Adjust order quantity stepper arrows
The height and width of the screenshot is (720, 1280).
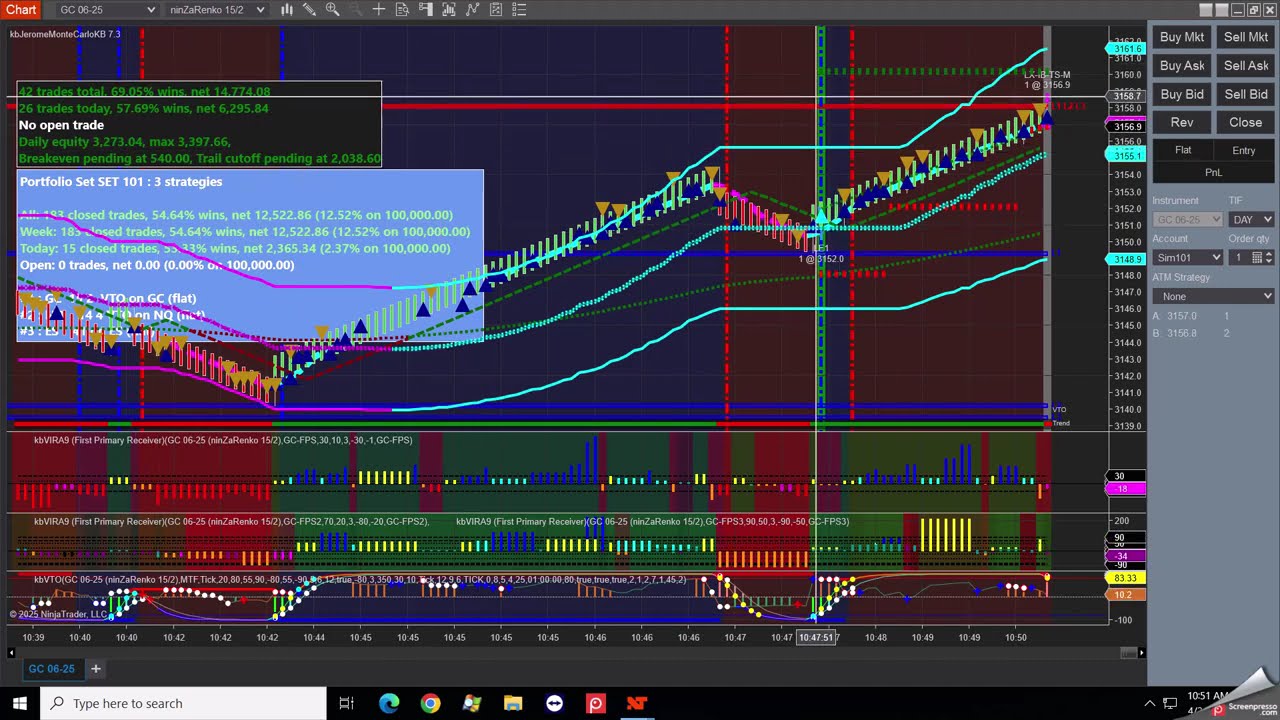[x=1267, y=257]
